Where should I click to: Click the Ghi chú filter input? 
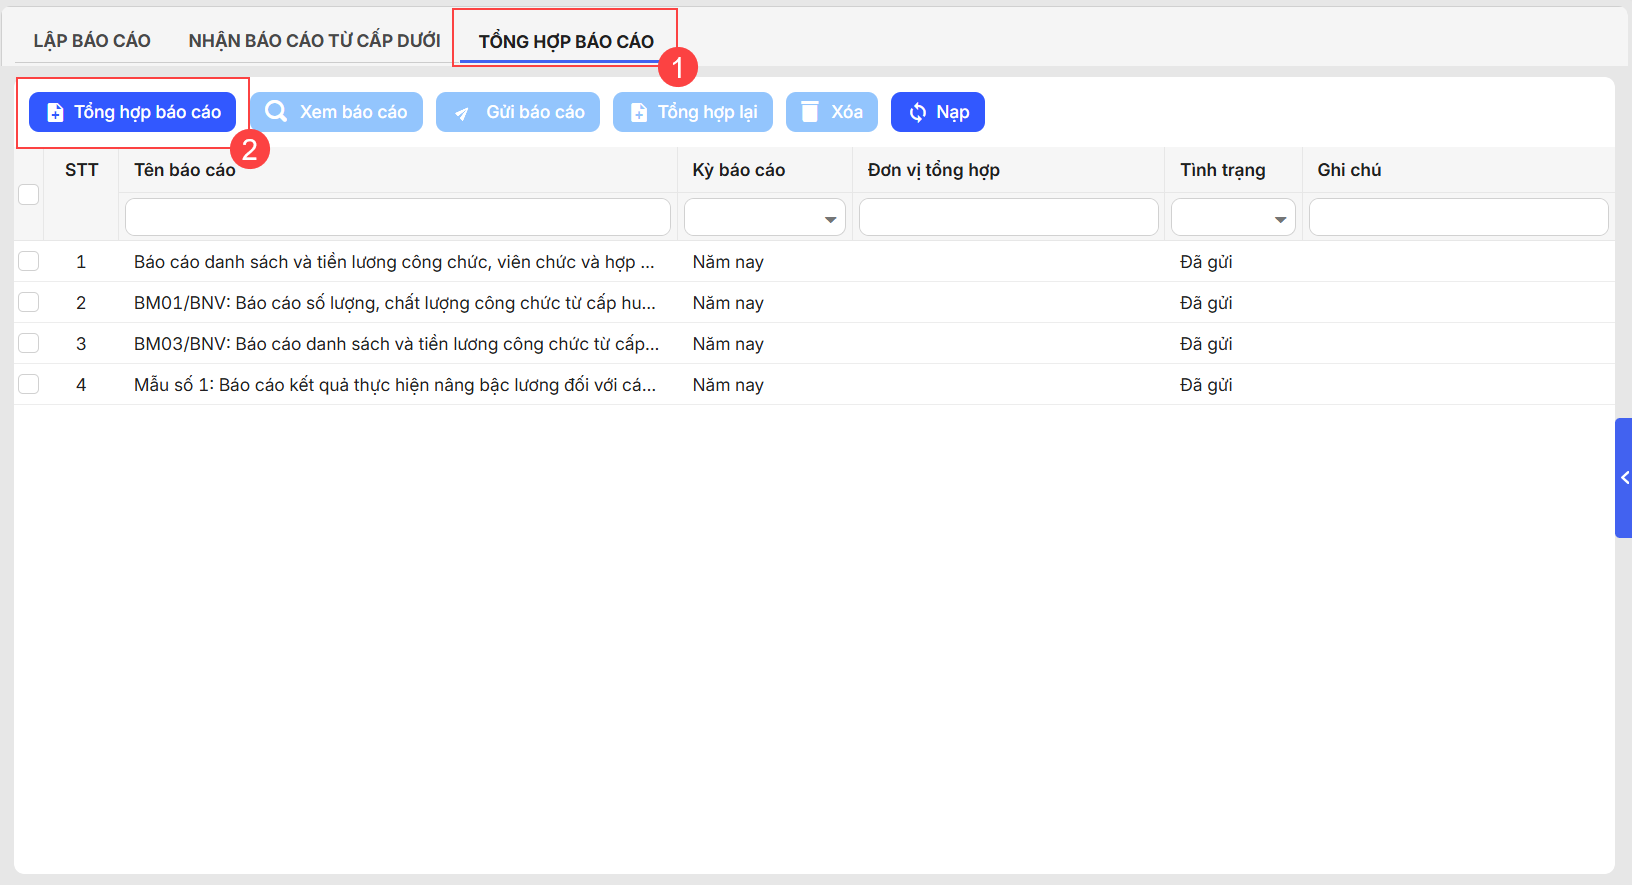(x=1458, y=217)
